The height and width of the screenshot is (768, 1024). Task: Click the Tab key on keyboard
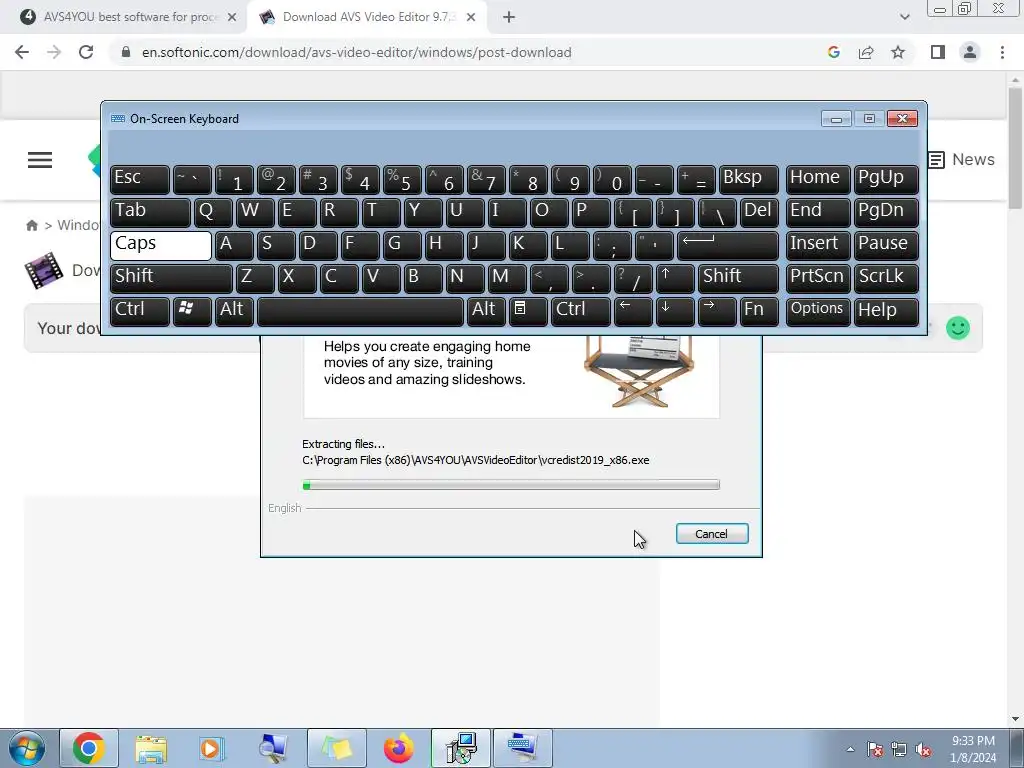point(150,212)
